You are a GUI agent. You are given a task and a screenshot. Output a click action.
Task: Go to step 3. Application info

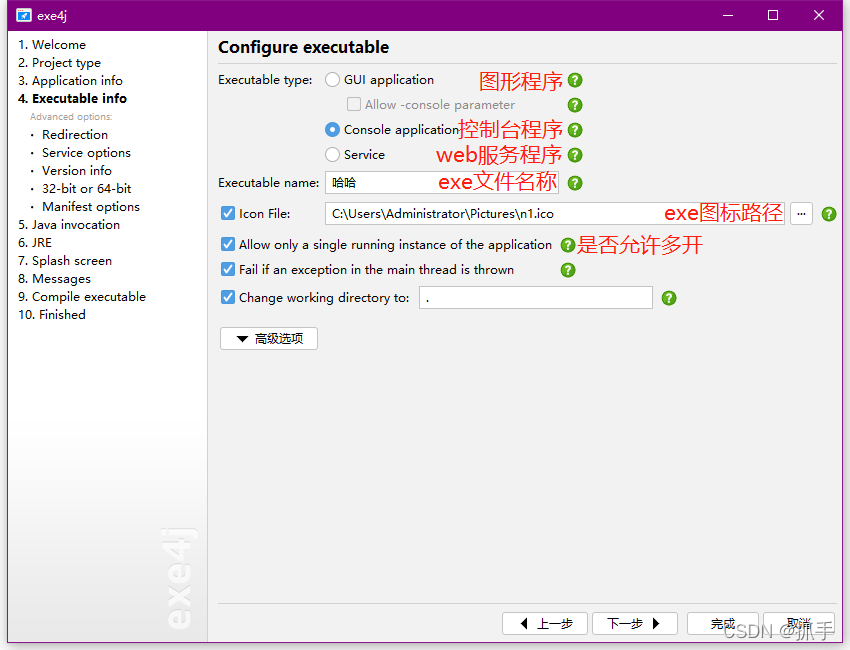(70, 81)
